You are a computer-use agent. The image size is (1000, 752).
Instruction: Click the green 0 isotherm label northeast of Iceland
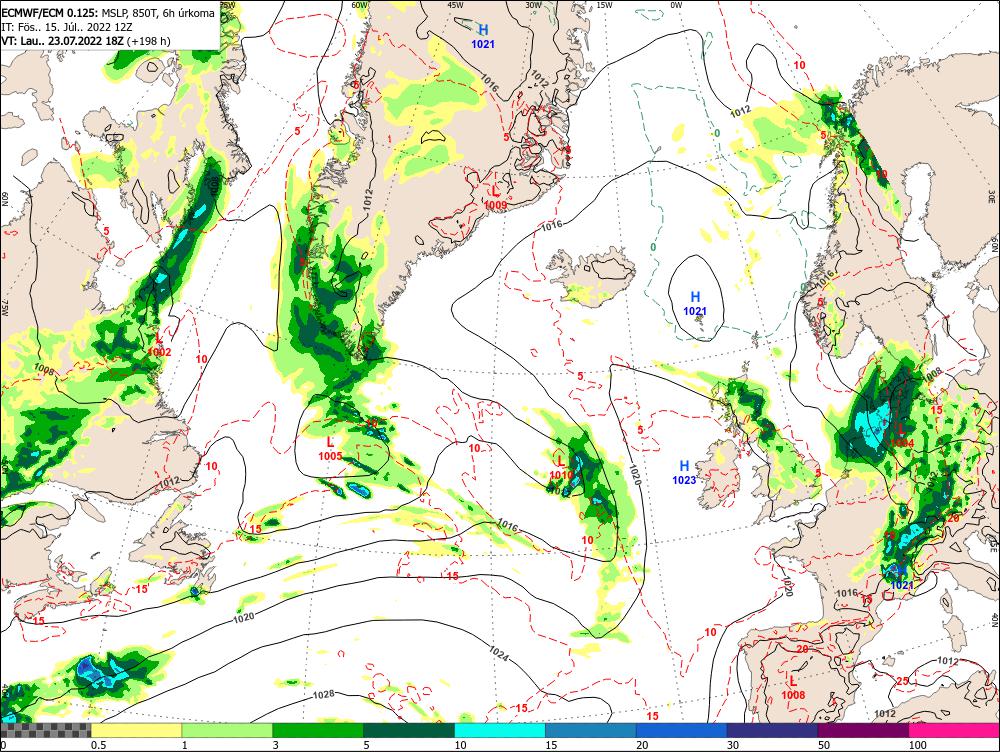pos(652,247)
